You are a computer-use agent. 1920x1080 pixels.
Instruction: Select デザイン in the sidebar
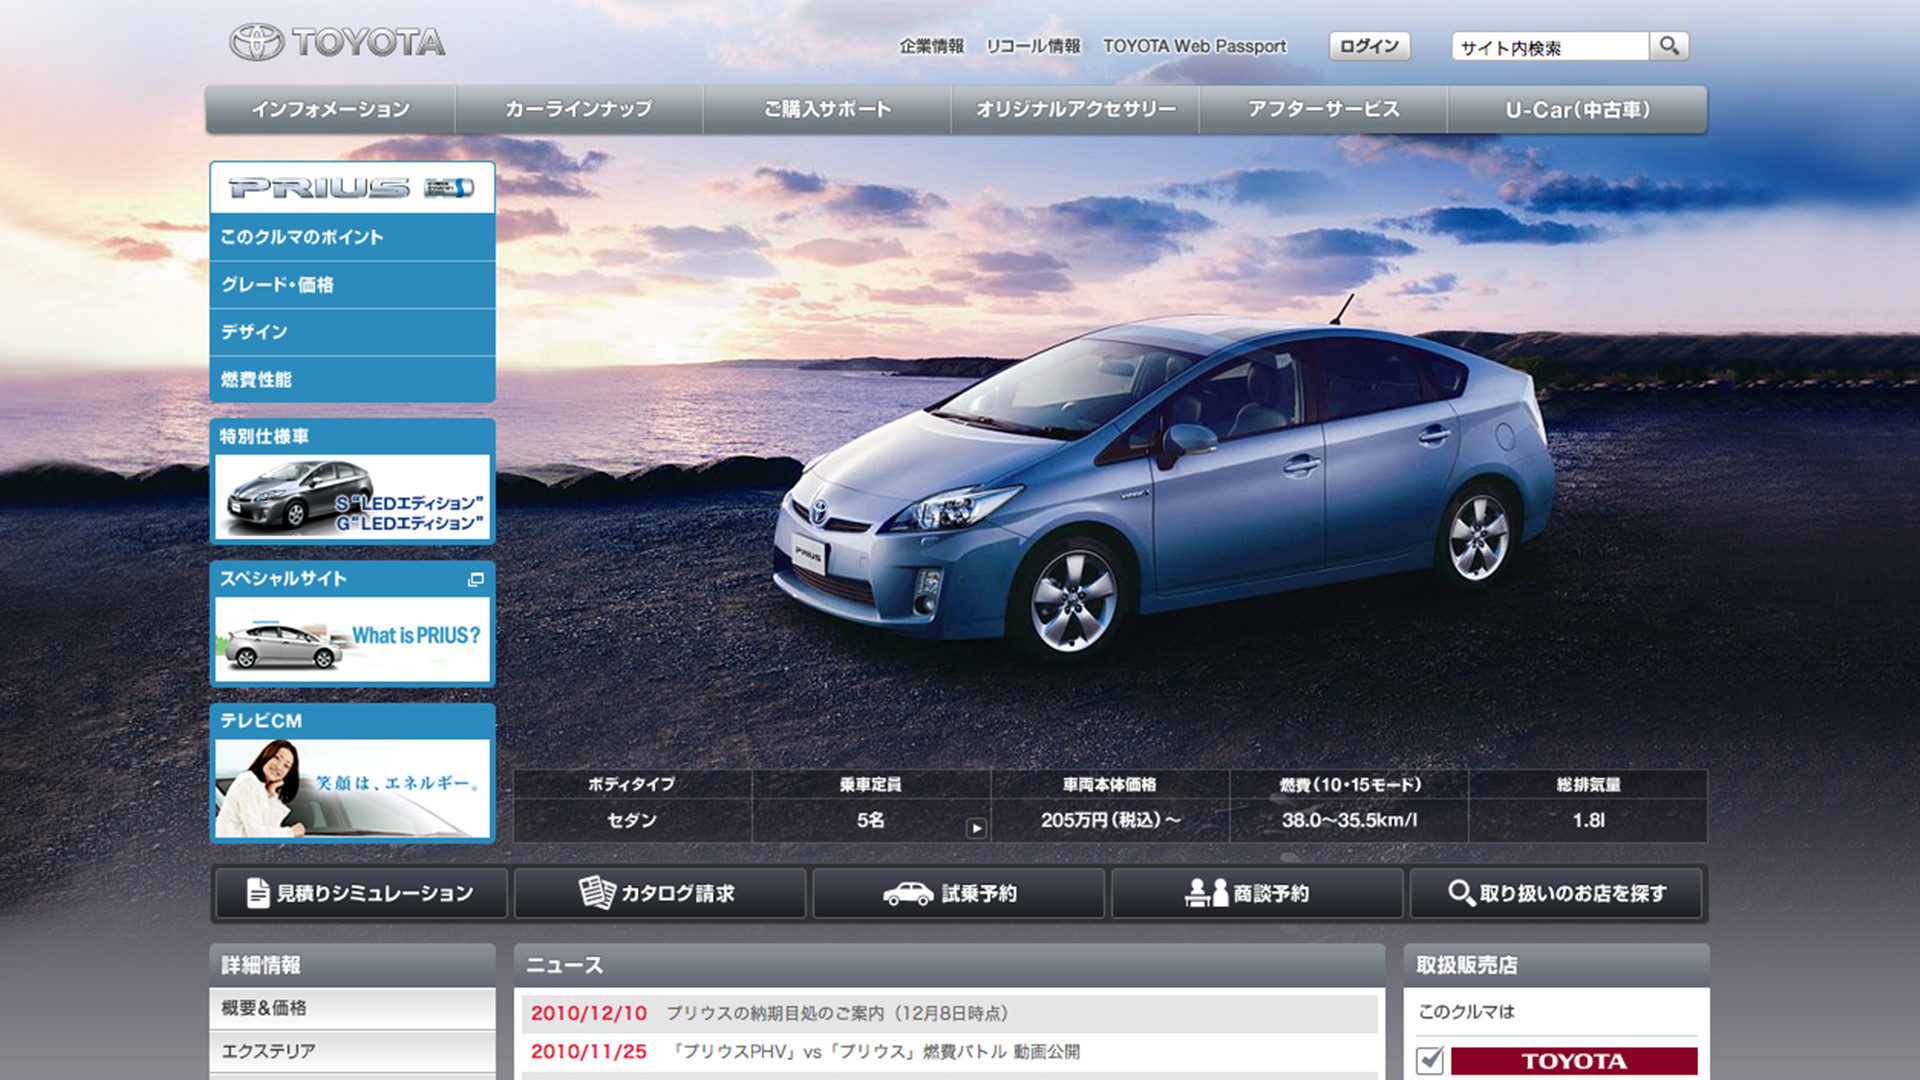coord(352,332)
